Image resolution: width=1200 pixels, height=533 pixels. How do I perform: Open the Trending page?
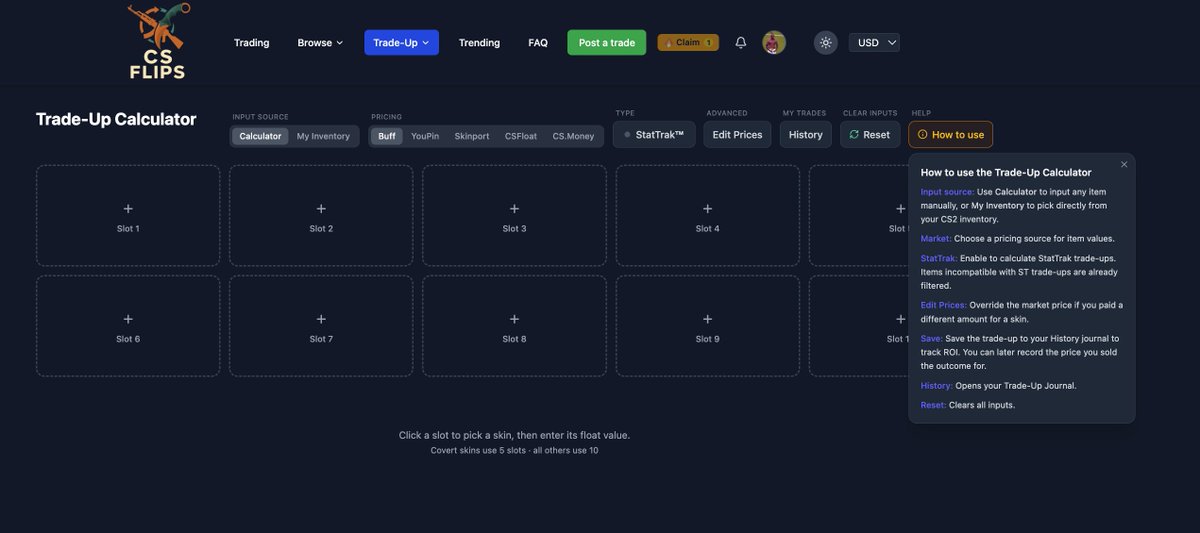pyautogui.click(x=479, y=42)
